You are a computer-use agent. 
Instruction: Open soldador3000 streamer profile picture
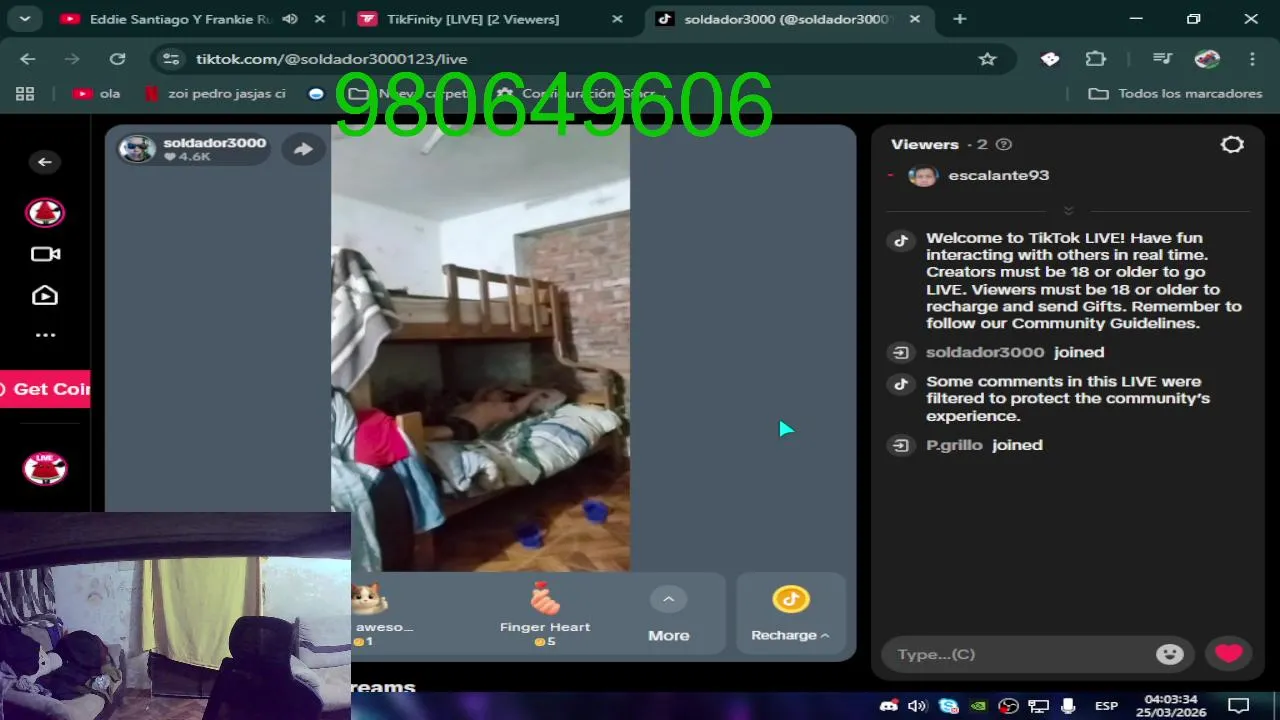(x=137, y=149)
